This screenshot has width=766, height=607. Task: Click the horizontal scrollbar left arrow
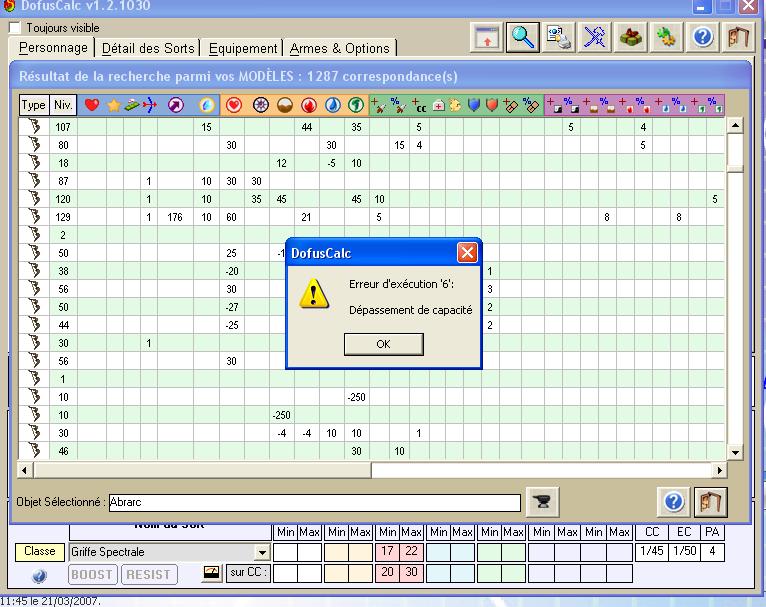(x=24, y=470)
